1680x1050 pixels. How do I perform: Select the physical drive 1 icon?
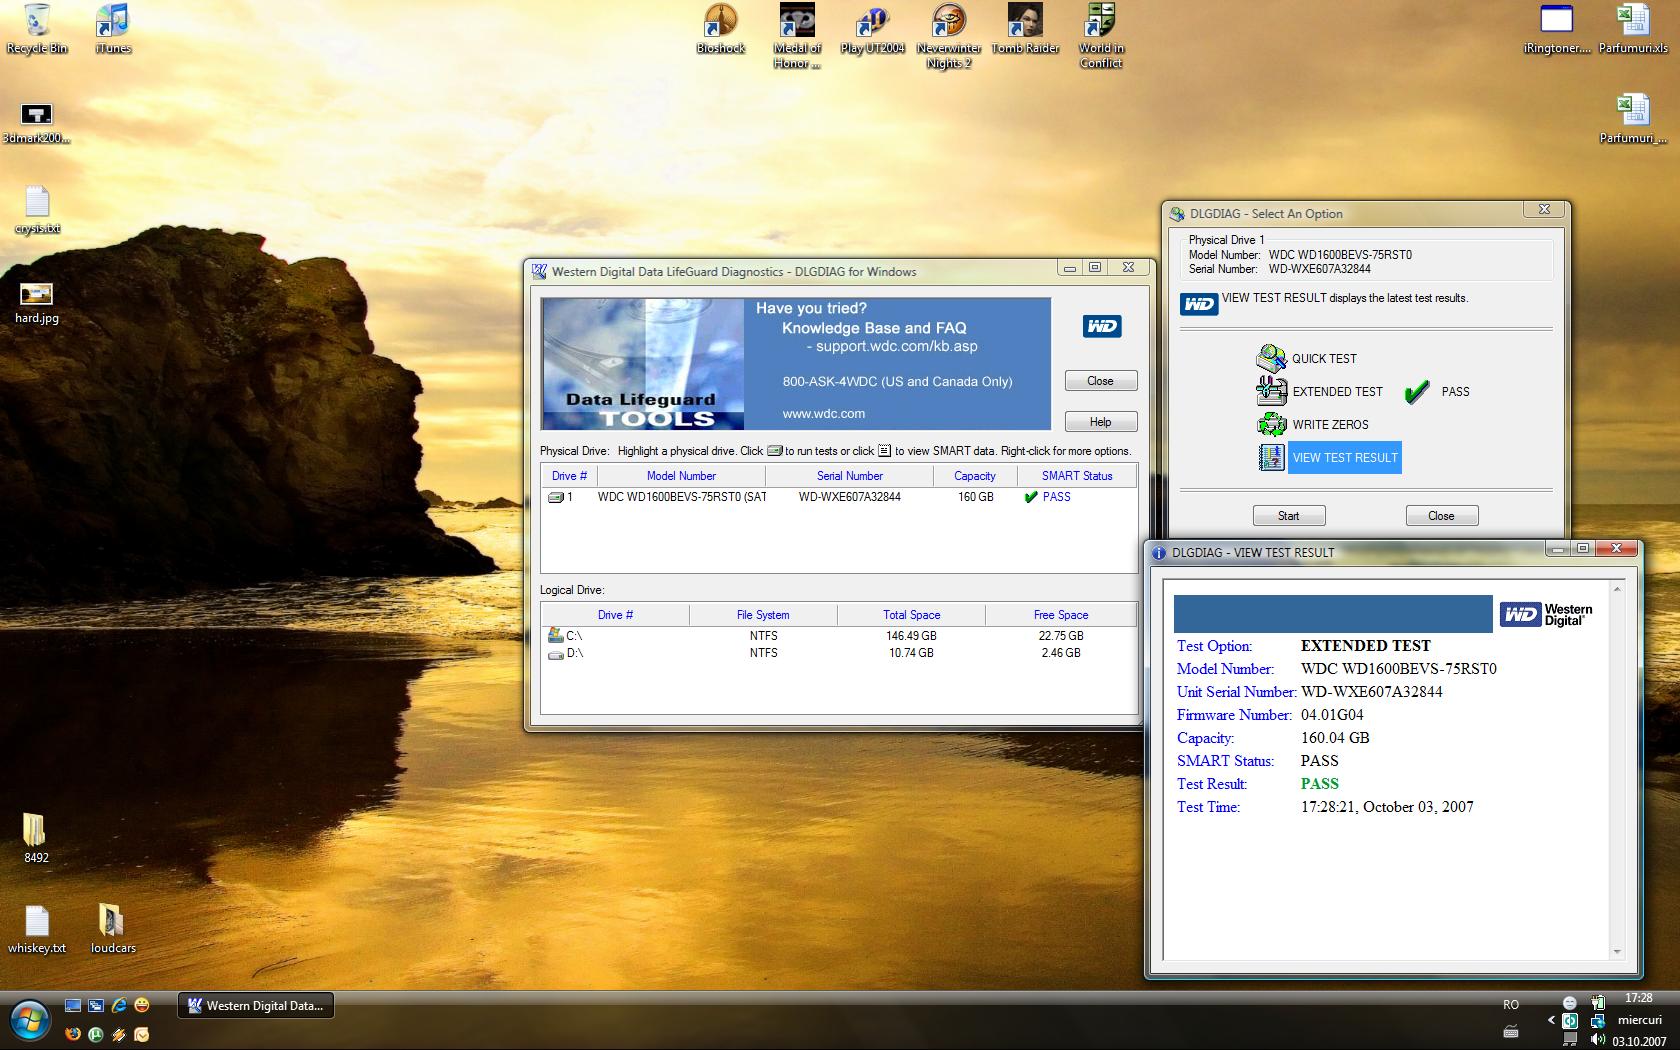pyautogui.click(x=556, y=497)
